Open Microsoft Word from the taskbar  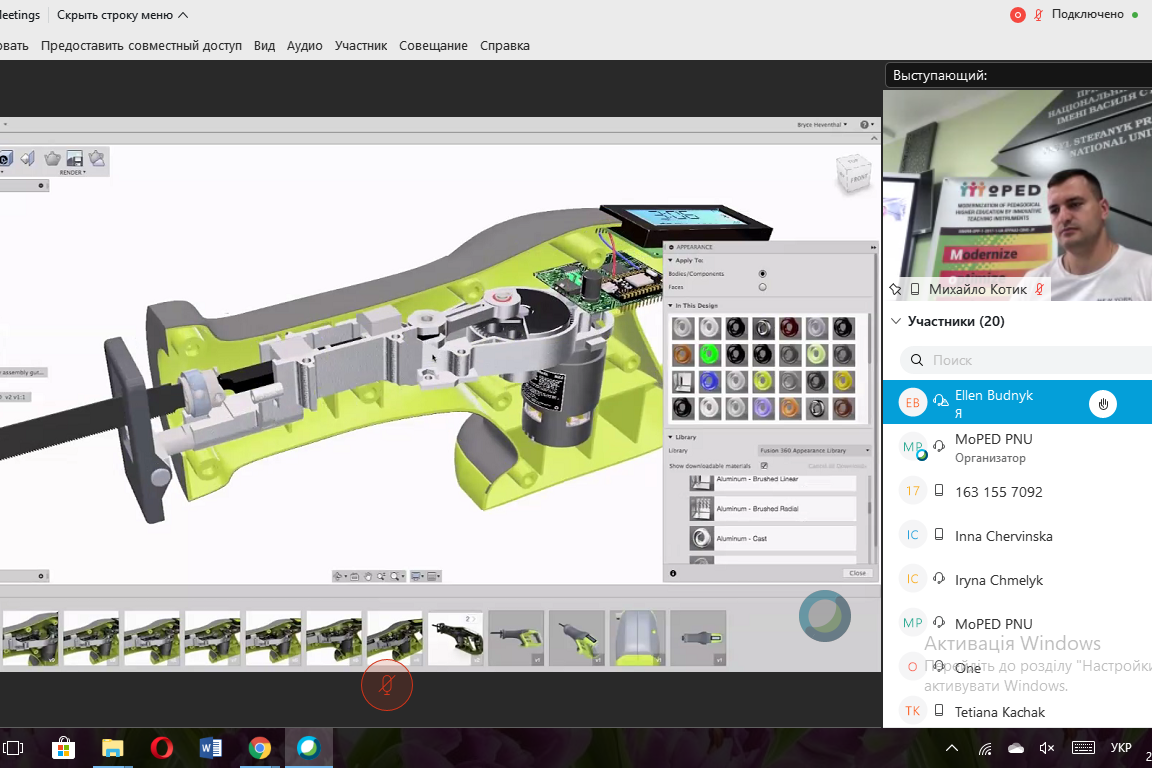210,748
